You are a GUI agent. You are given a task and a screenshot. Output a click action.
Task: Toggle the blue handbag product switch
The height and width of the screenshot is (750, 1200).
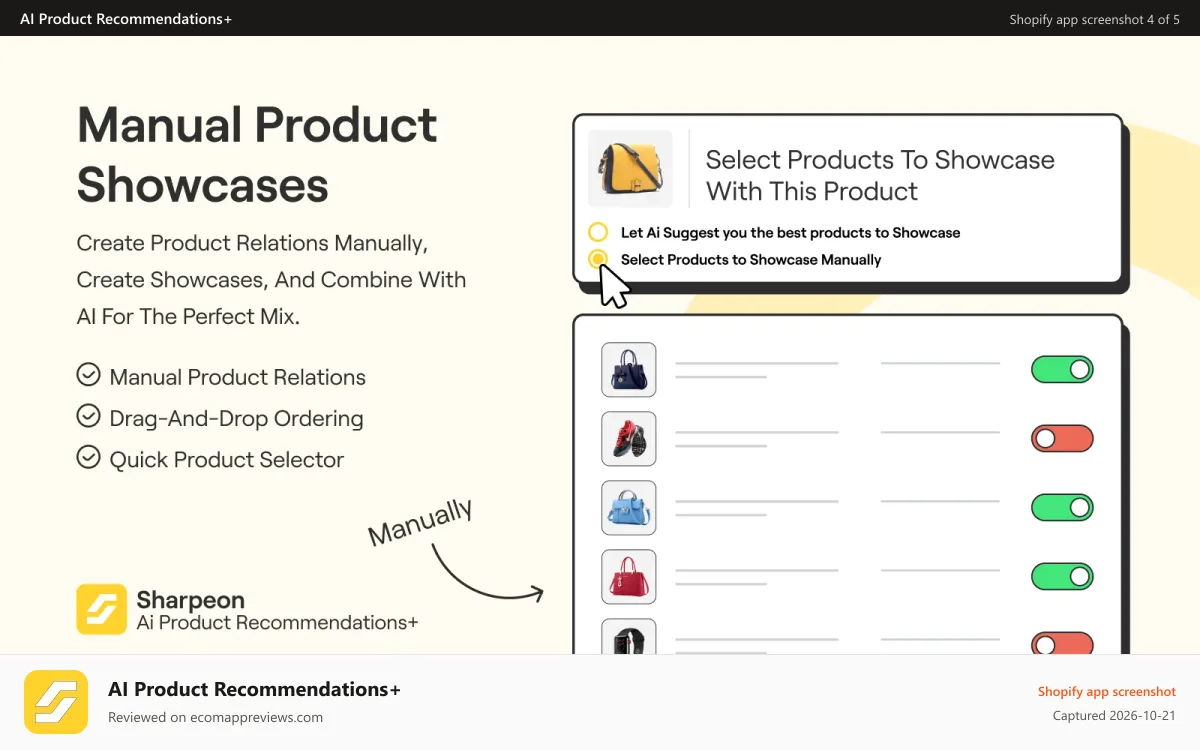(x=1062, y=507)
